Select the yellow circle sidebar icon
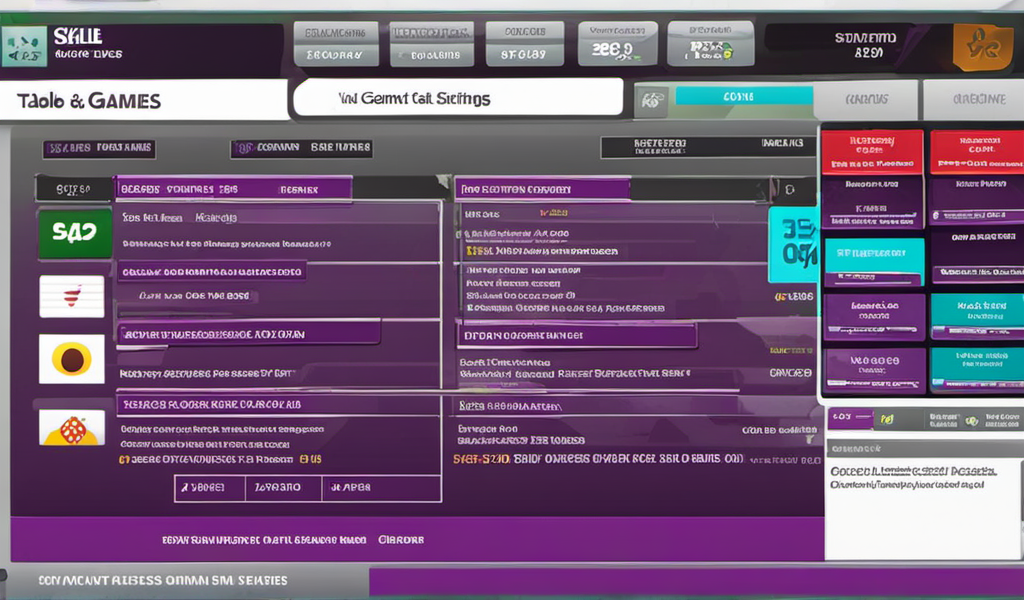1024x600 pixels. 73,360
